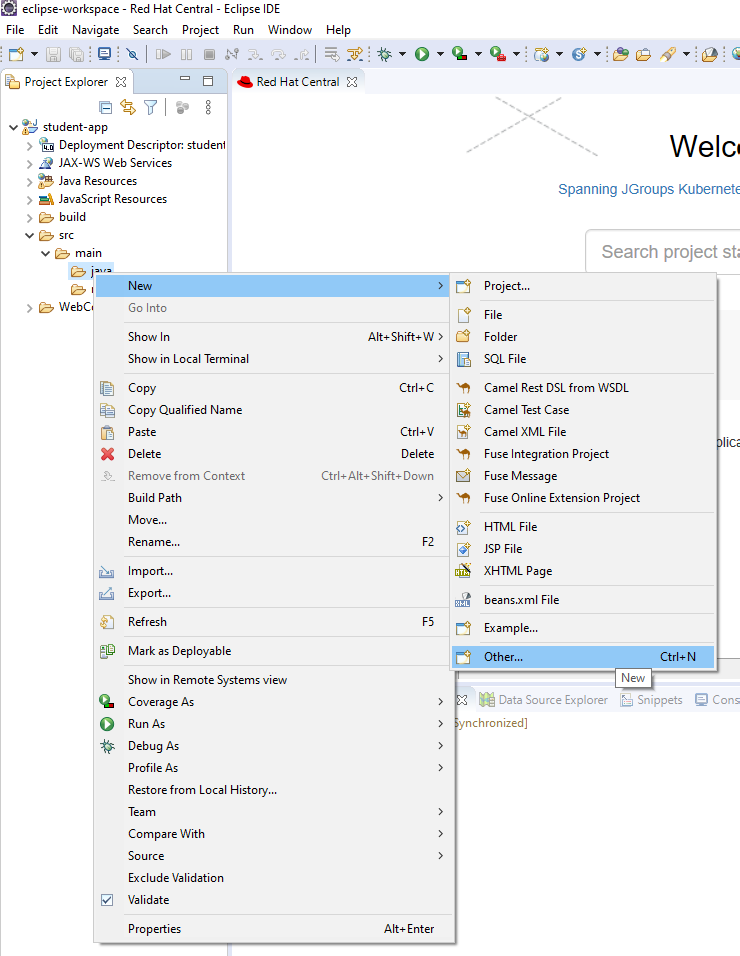
Task: Choose JSP File from New submenu
Action: click(x=583, y=549)
